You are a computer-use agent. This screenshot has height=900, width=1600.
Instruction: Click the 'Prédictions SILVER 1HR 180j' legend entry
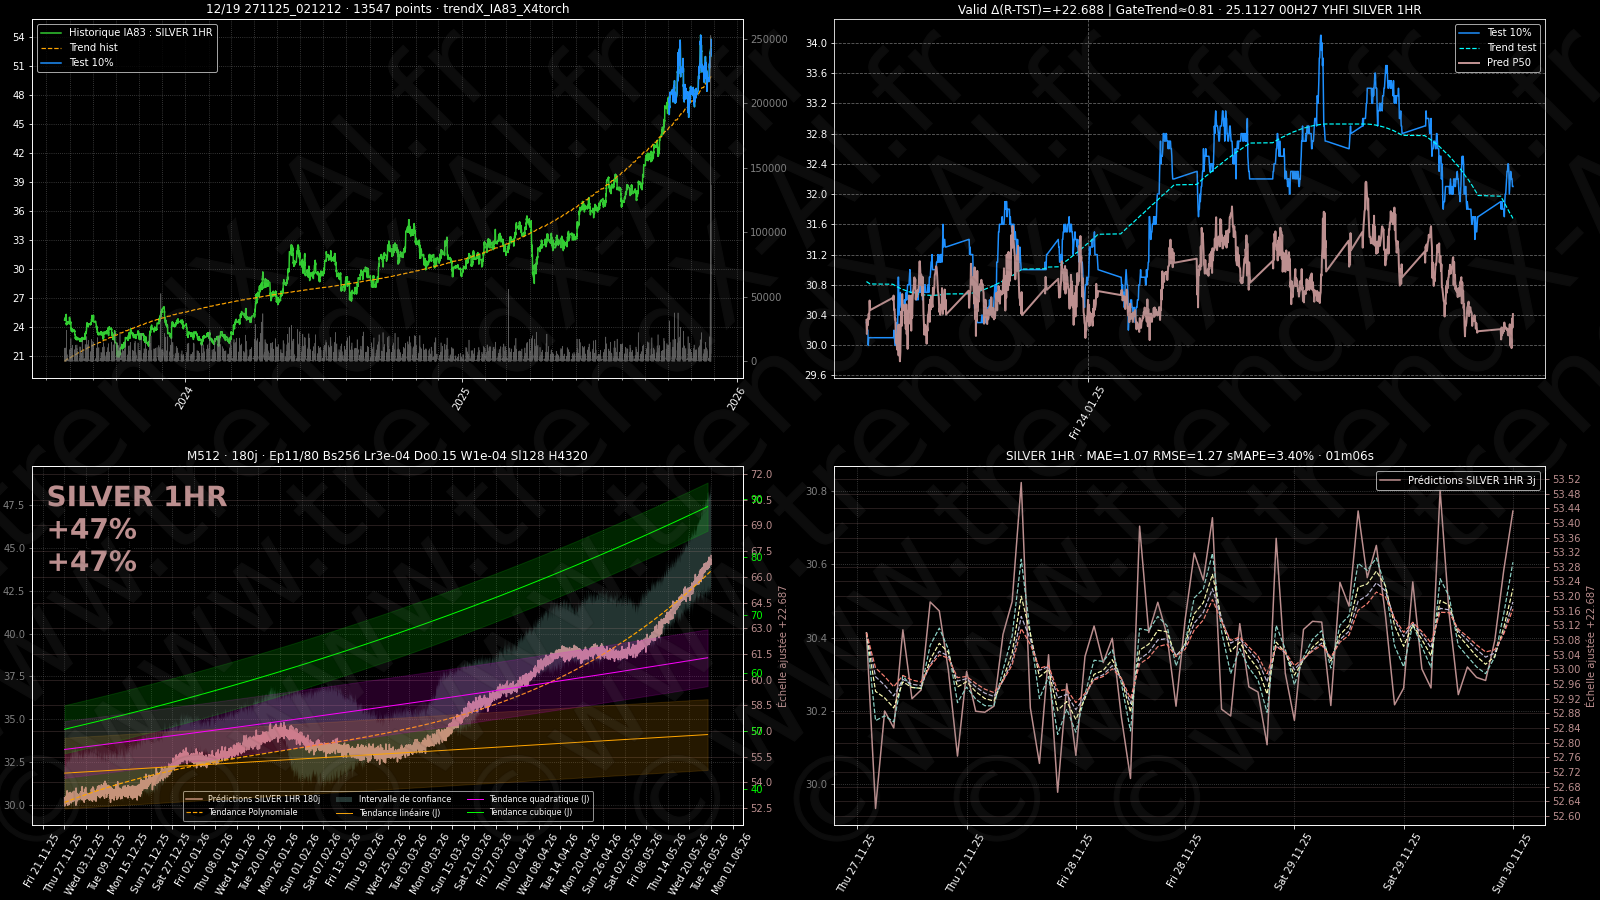[x=263, y=800]
